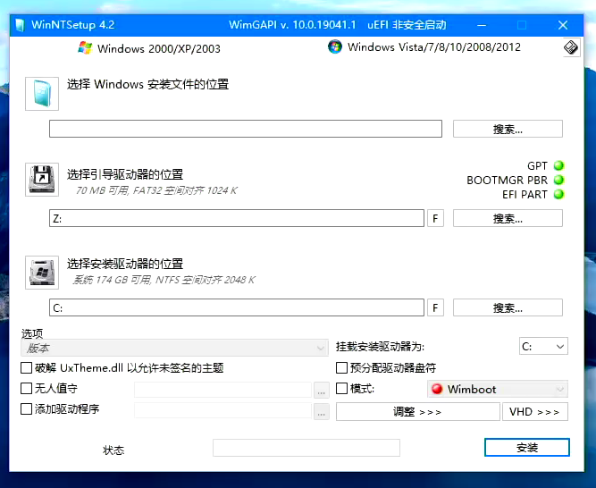Click the EFI PART label text

click(525, 195)
